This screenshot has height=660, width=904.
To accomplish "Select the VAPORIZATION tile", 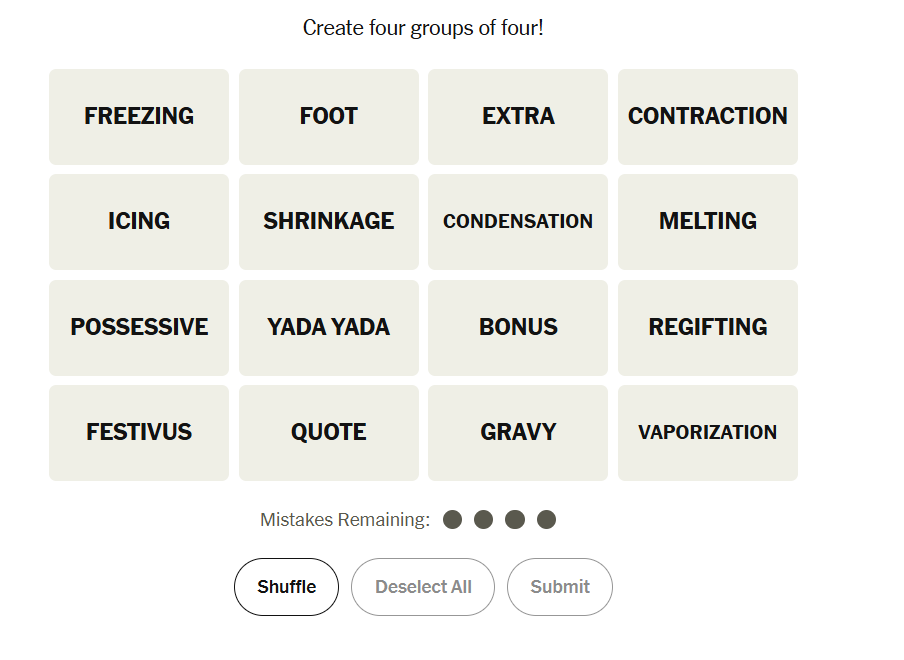I will 707,433.
